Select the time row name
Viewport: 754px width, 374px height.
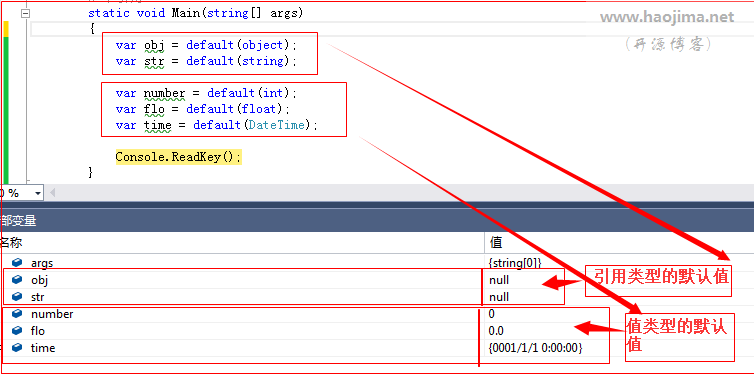pyautogui.click(x=43, y=348)
